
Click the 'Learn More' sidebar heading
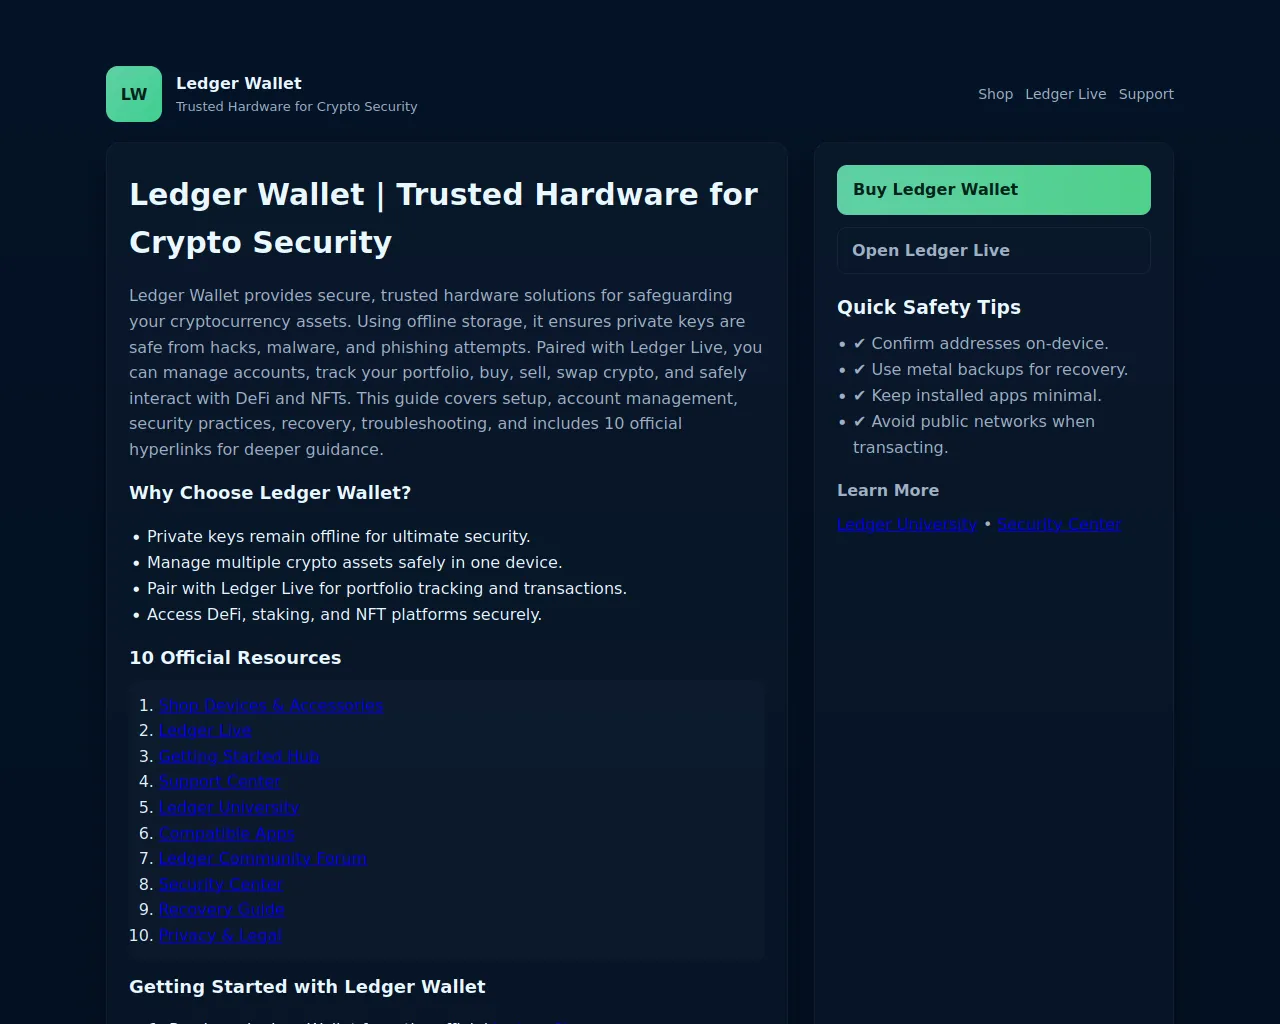click(888, 490)
